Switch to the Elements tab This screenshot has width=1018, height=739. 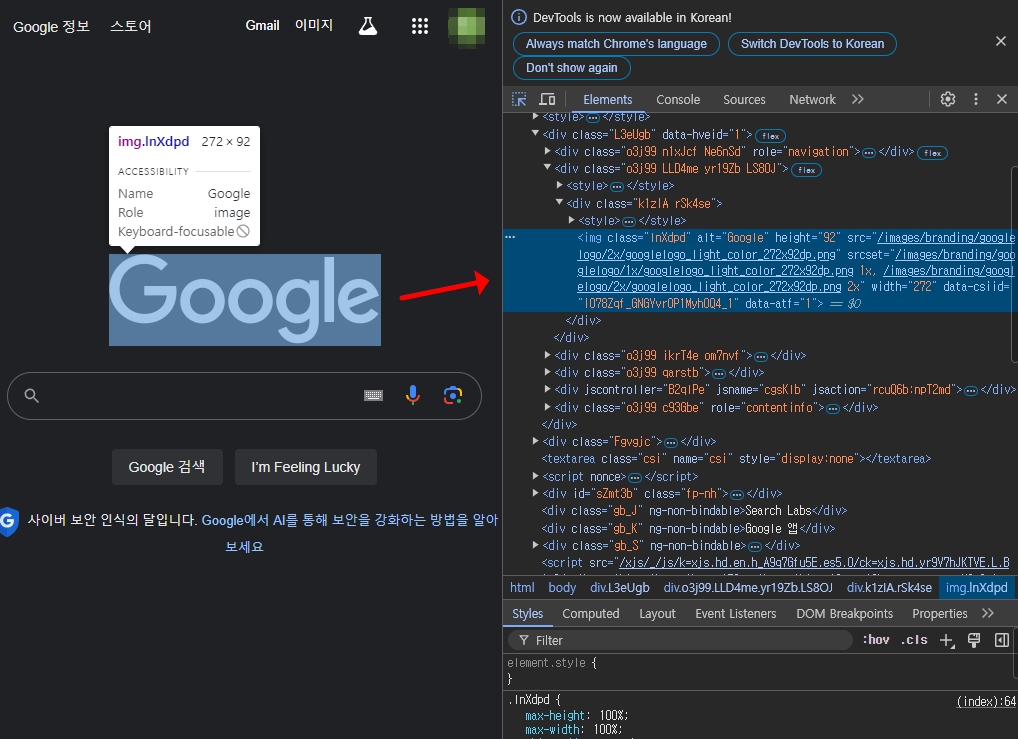[x=607, y=99]
